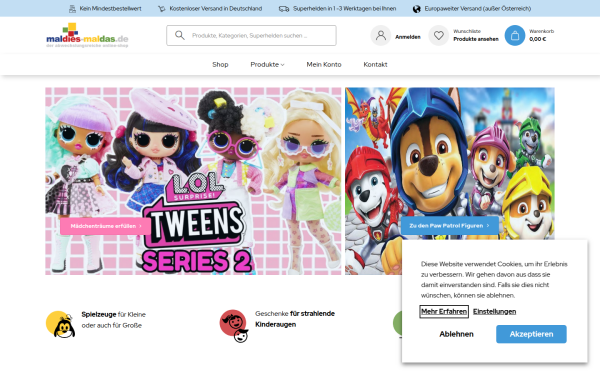Viewport: 600px width, 375px height.
Task: Click the Kein Mindestbestellwert icon
Action: (72, 8)
